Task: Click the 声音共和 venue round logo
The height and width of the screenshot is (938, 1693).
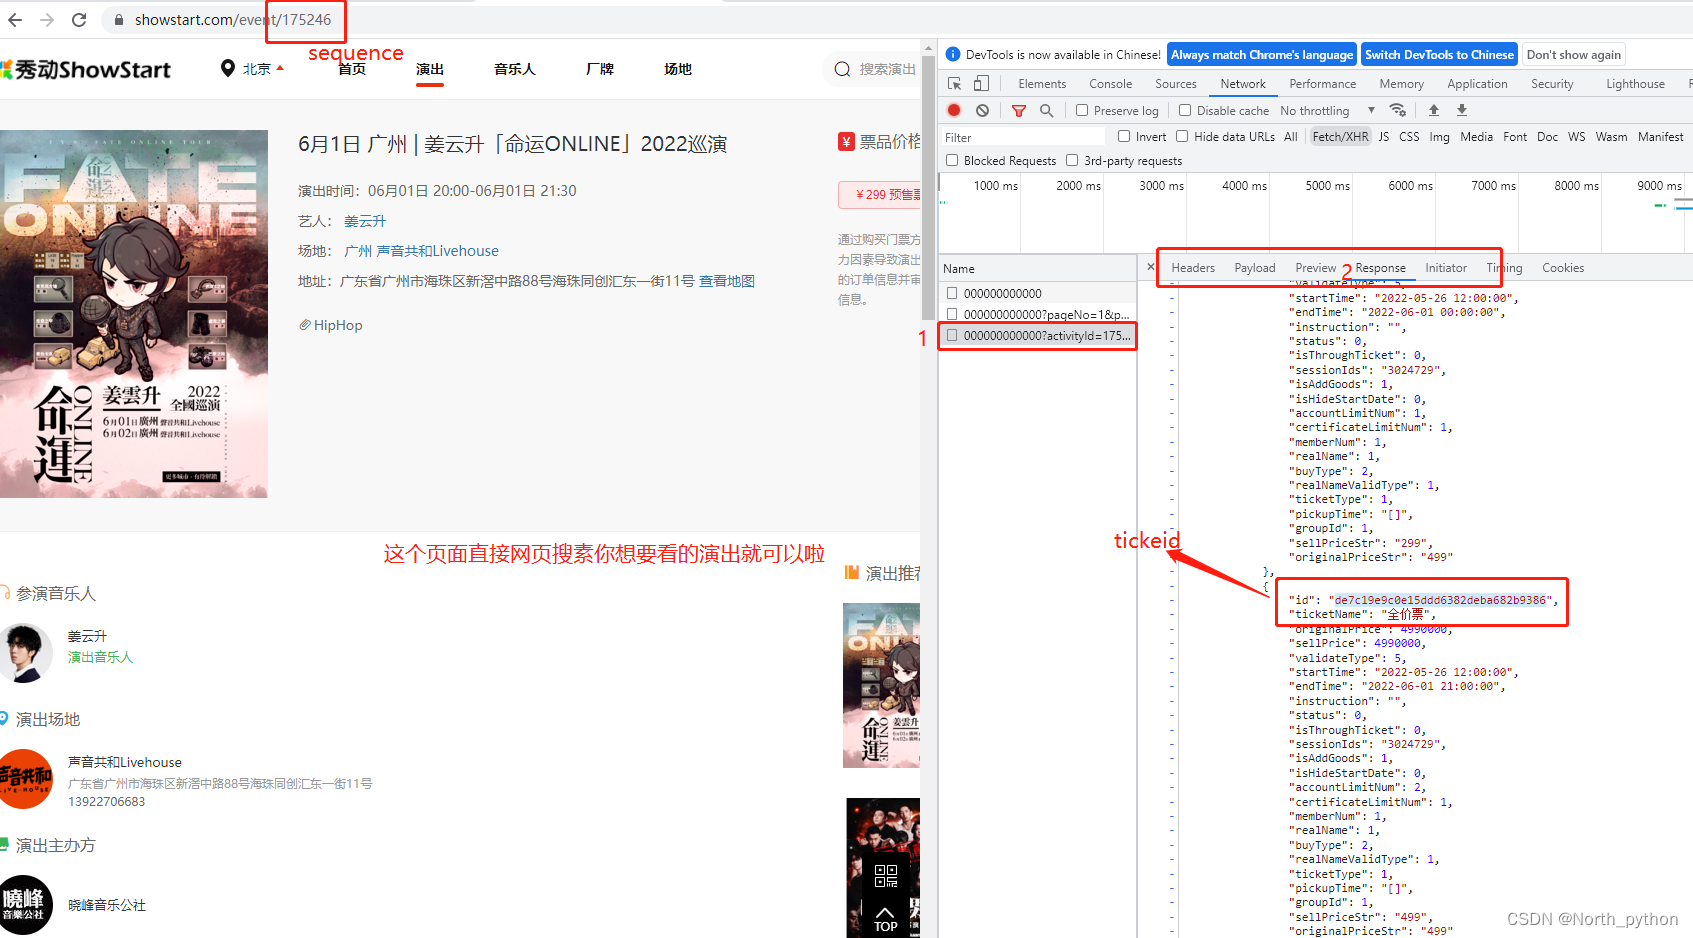Action: click(x=26, y=779)
